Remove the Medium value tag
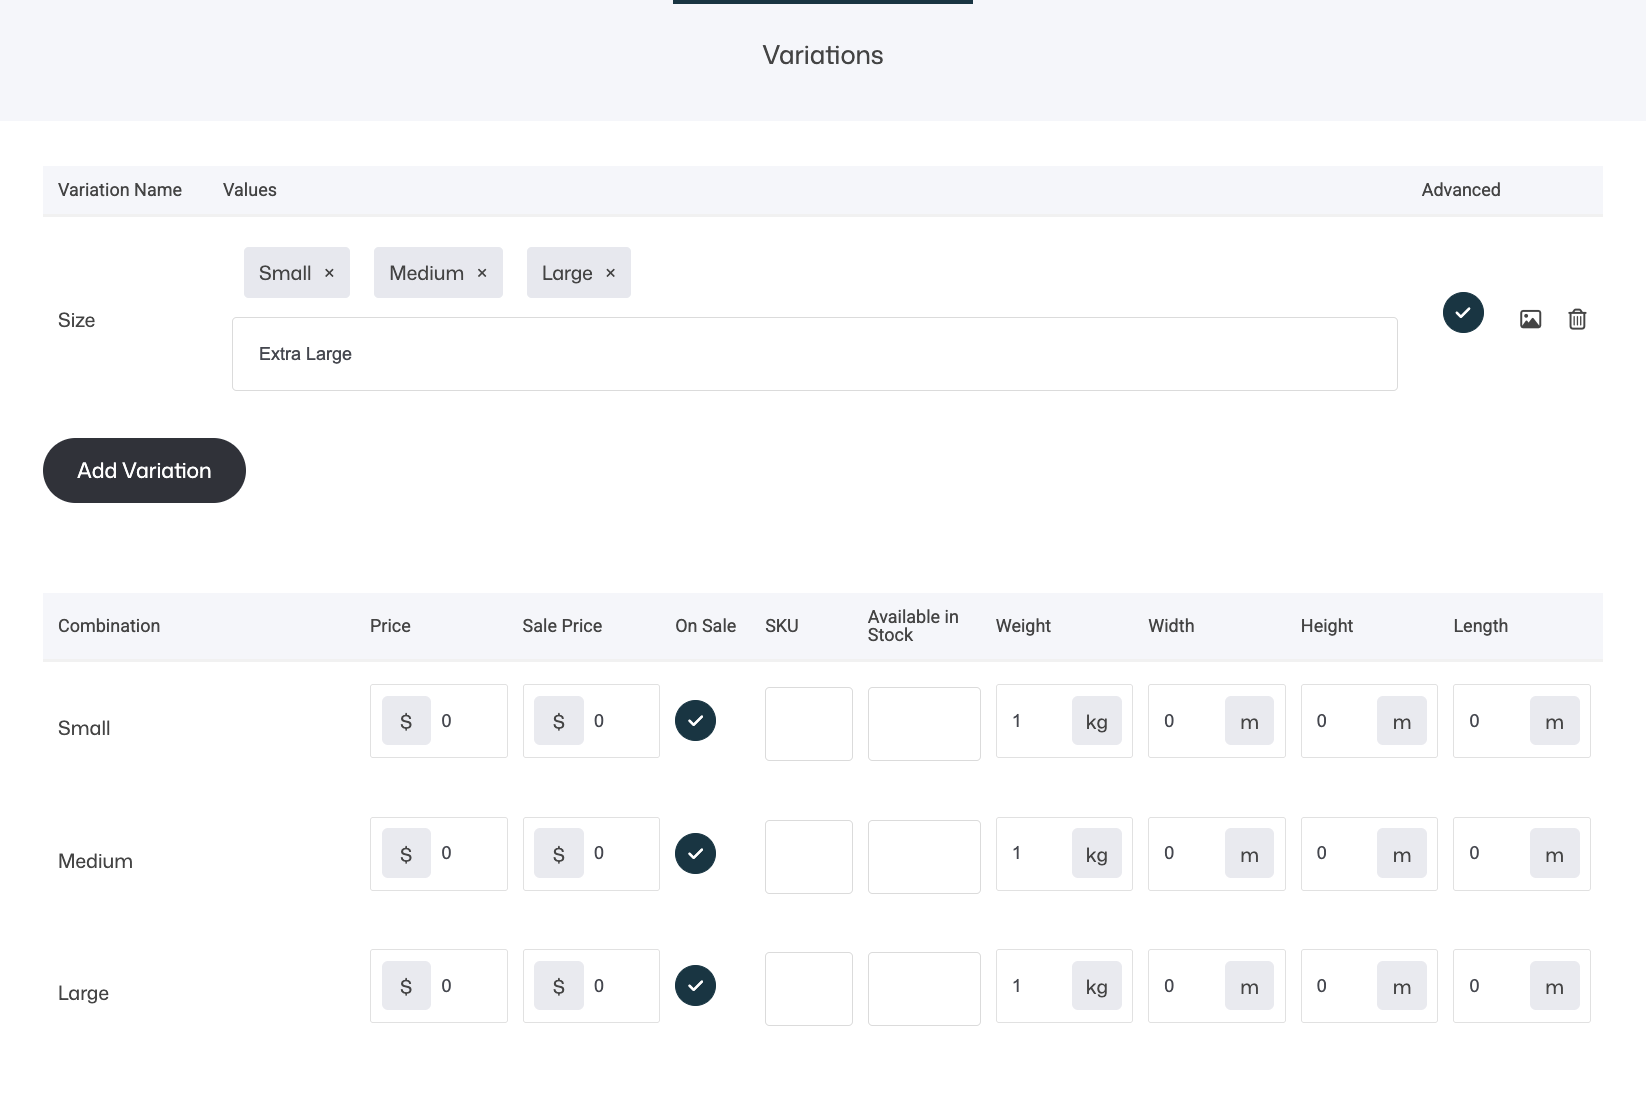 (x=482, y=273)
